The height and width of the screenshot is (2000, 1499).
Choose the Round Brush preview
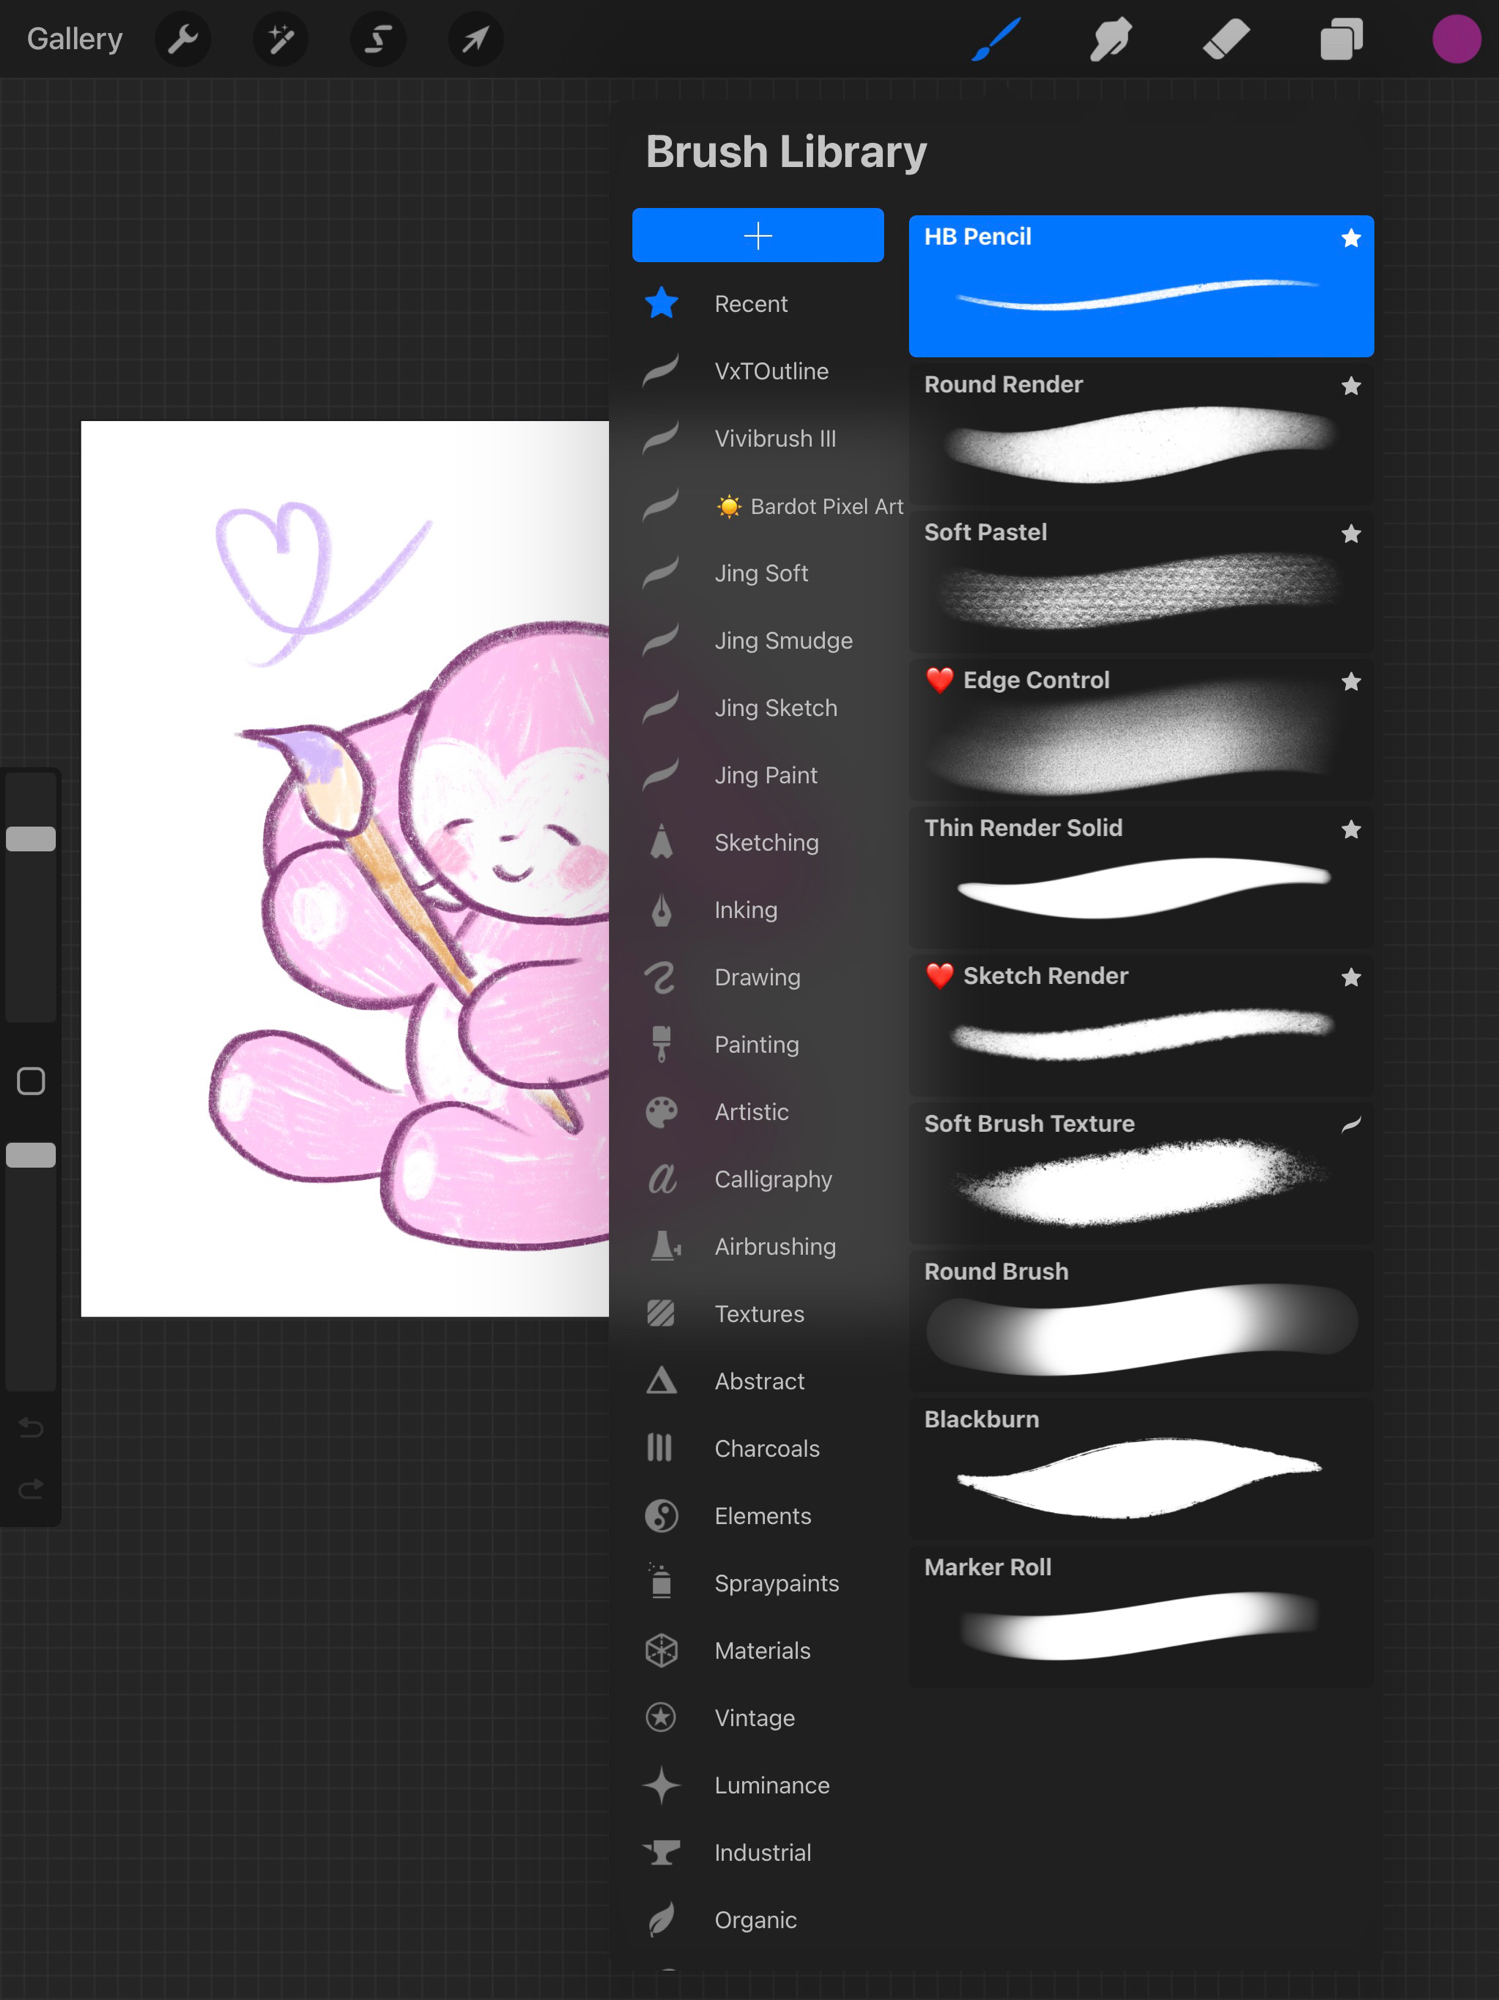(1141, 1322)
